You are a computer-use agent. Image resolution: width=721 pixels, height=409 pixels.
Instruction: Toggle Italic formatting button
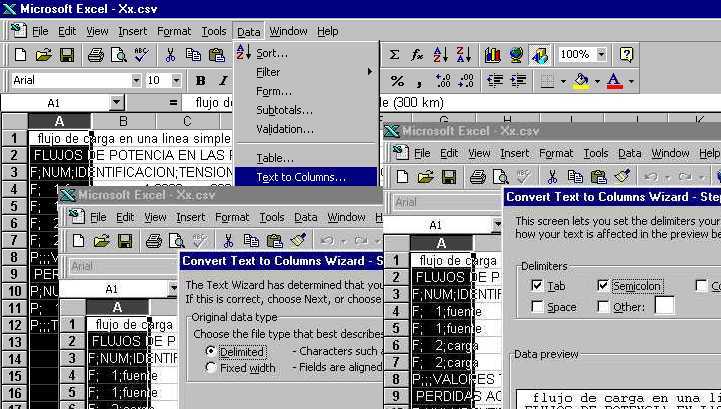click(223, 81)
